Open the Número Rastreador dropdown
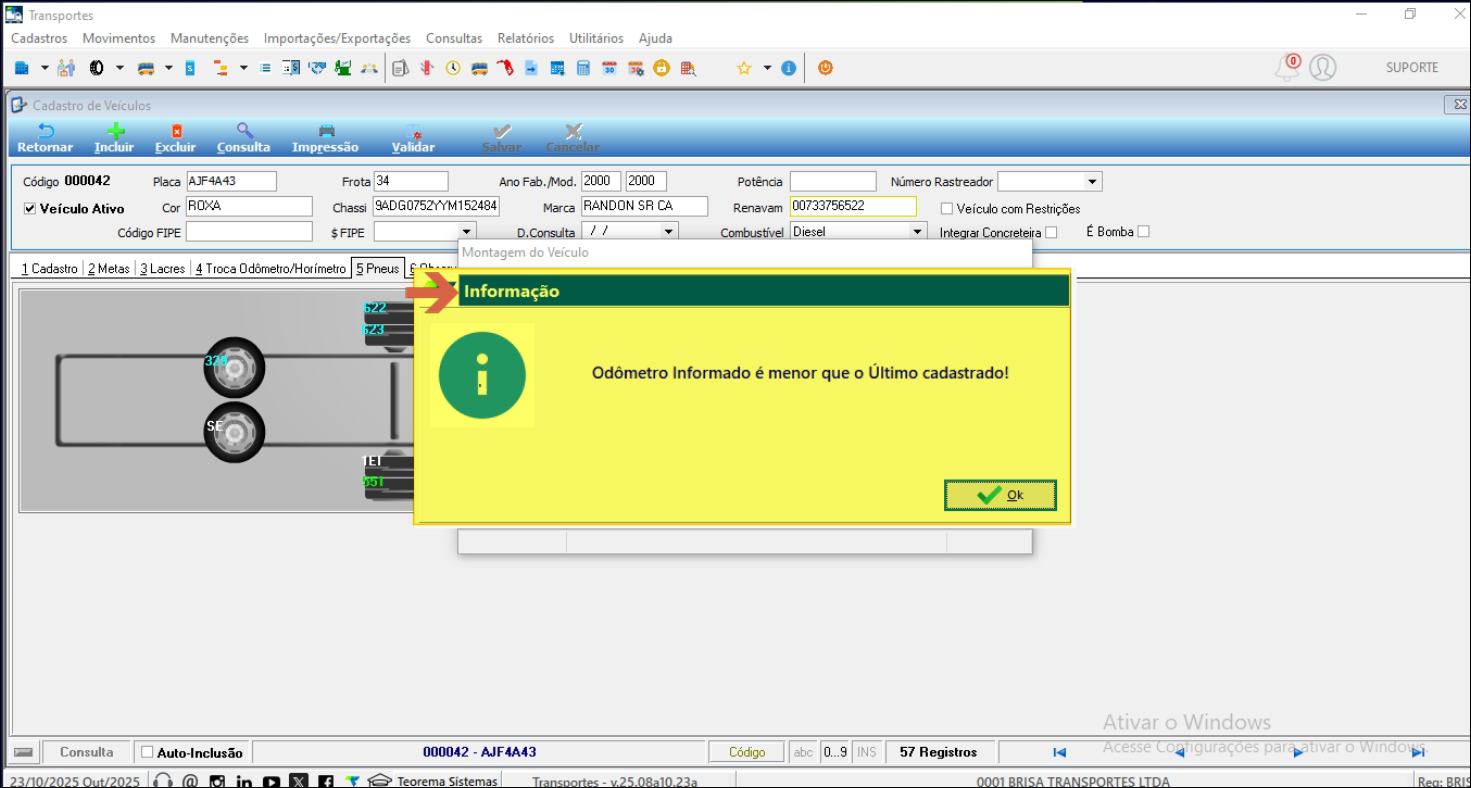Image resolution: width=1471 pixels, height=788 pixels. pyautogui.click(x=1091, y=182)
